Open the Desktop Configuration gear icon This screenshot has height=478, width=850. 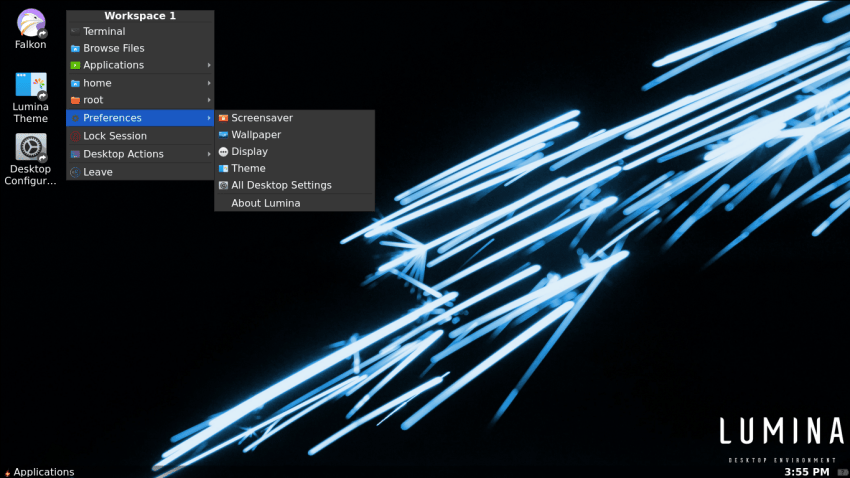pyautogui.click(x=31, y=148)
